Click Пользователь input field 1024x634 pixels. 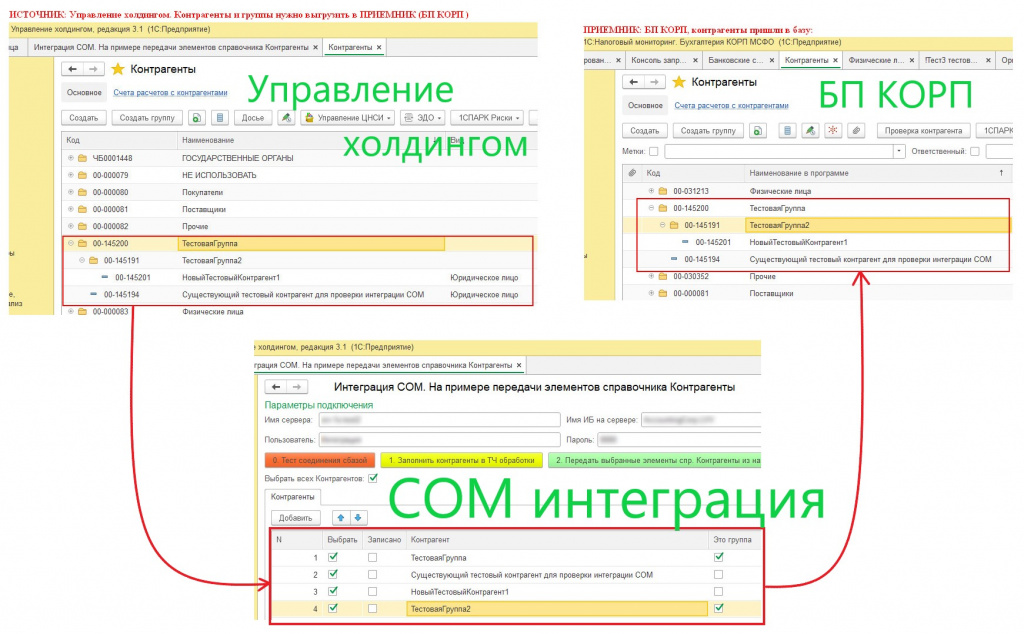(439, 439)
